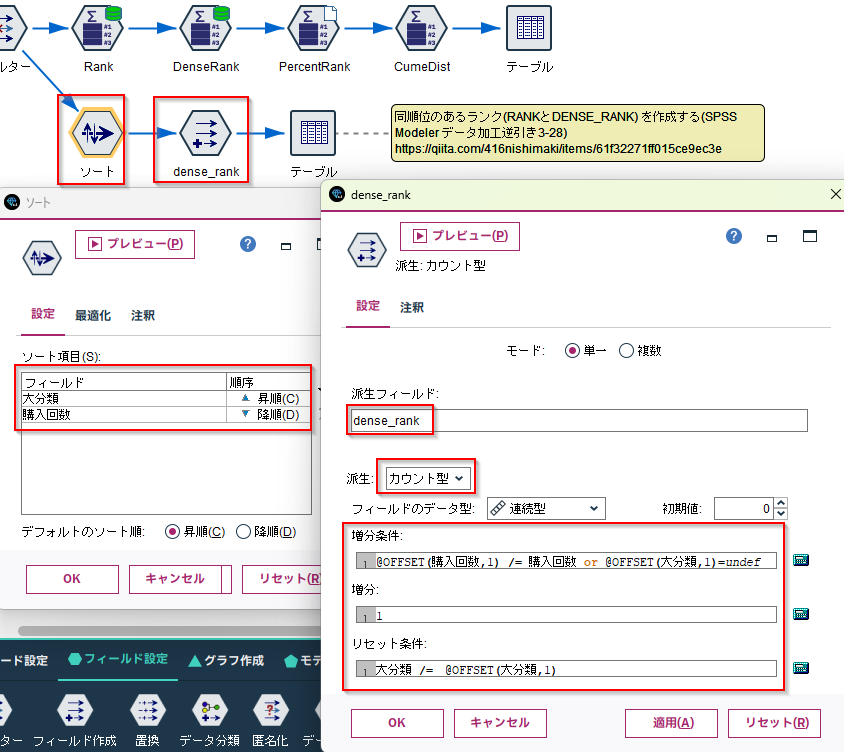Click the 増分条件 expression field

pyautogui.click(x=566, y=560)
